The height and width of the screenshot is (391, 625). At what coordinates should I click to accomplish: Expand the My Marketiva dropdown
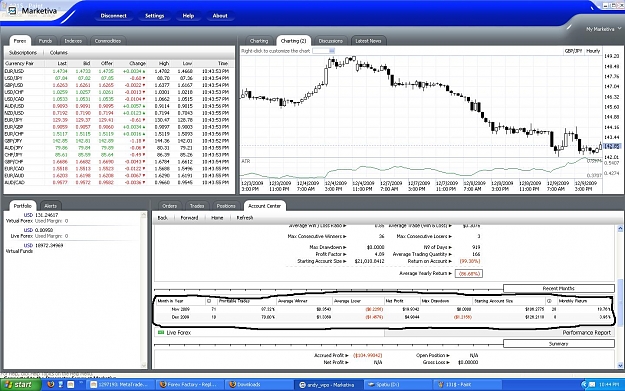point(603,29)
